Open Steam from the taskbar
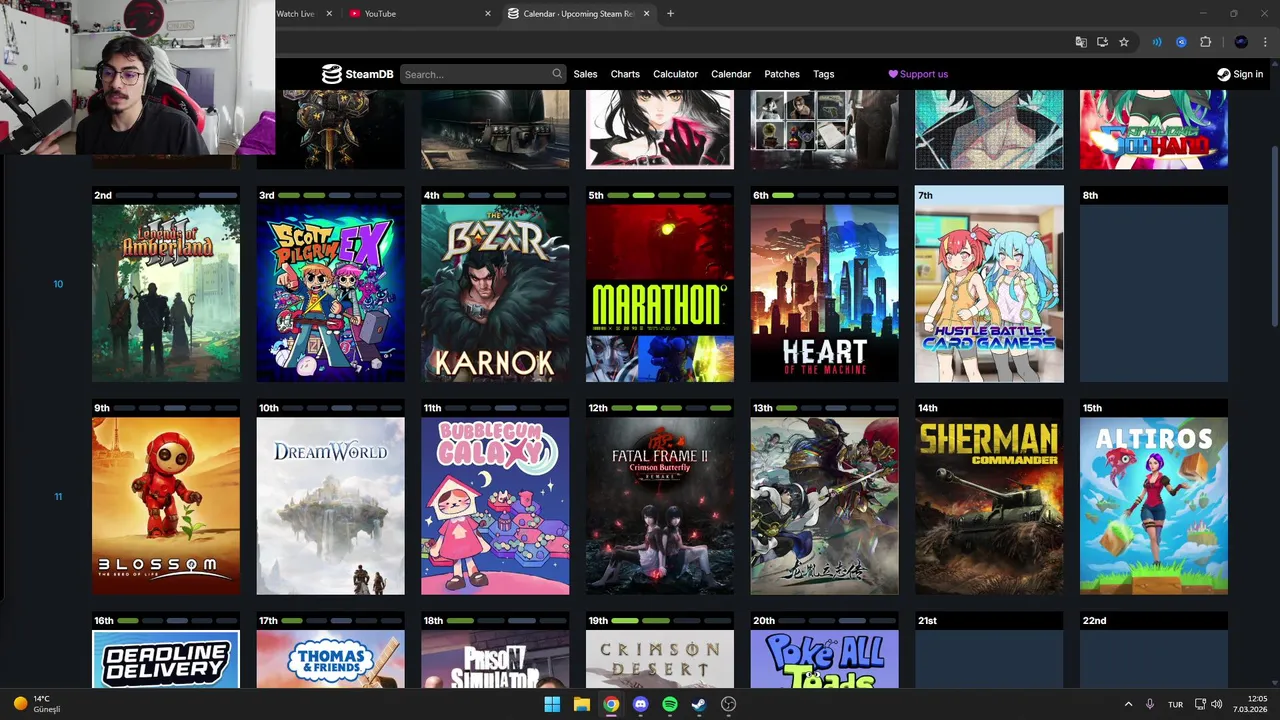Screen dimensions: 1280x720 (699, 704)
